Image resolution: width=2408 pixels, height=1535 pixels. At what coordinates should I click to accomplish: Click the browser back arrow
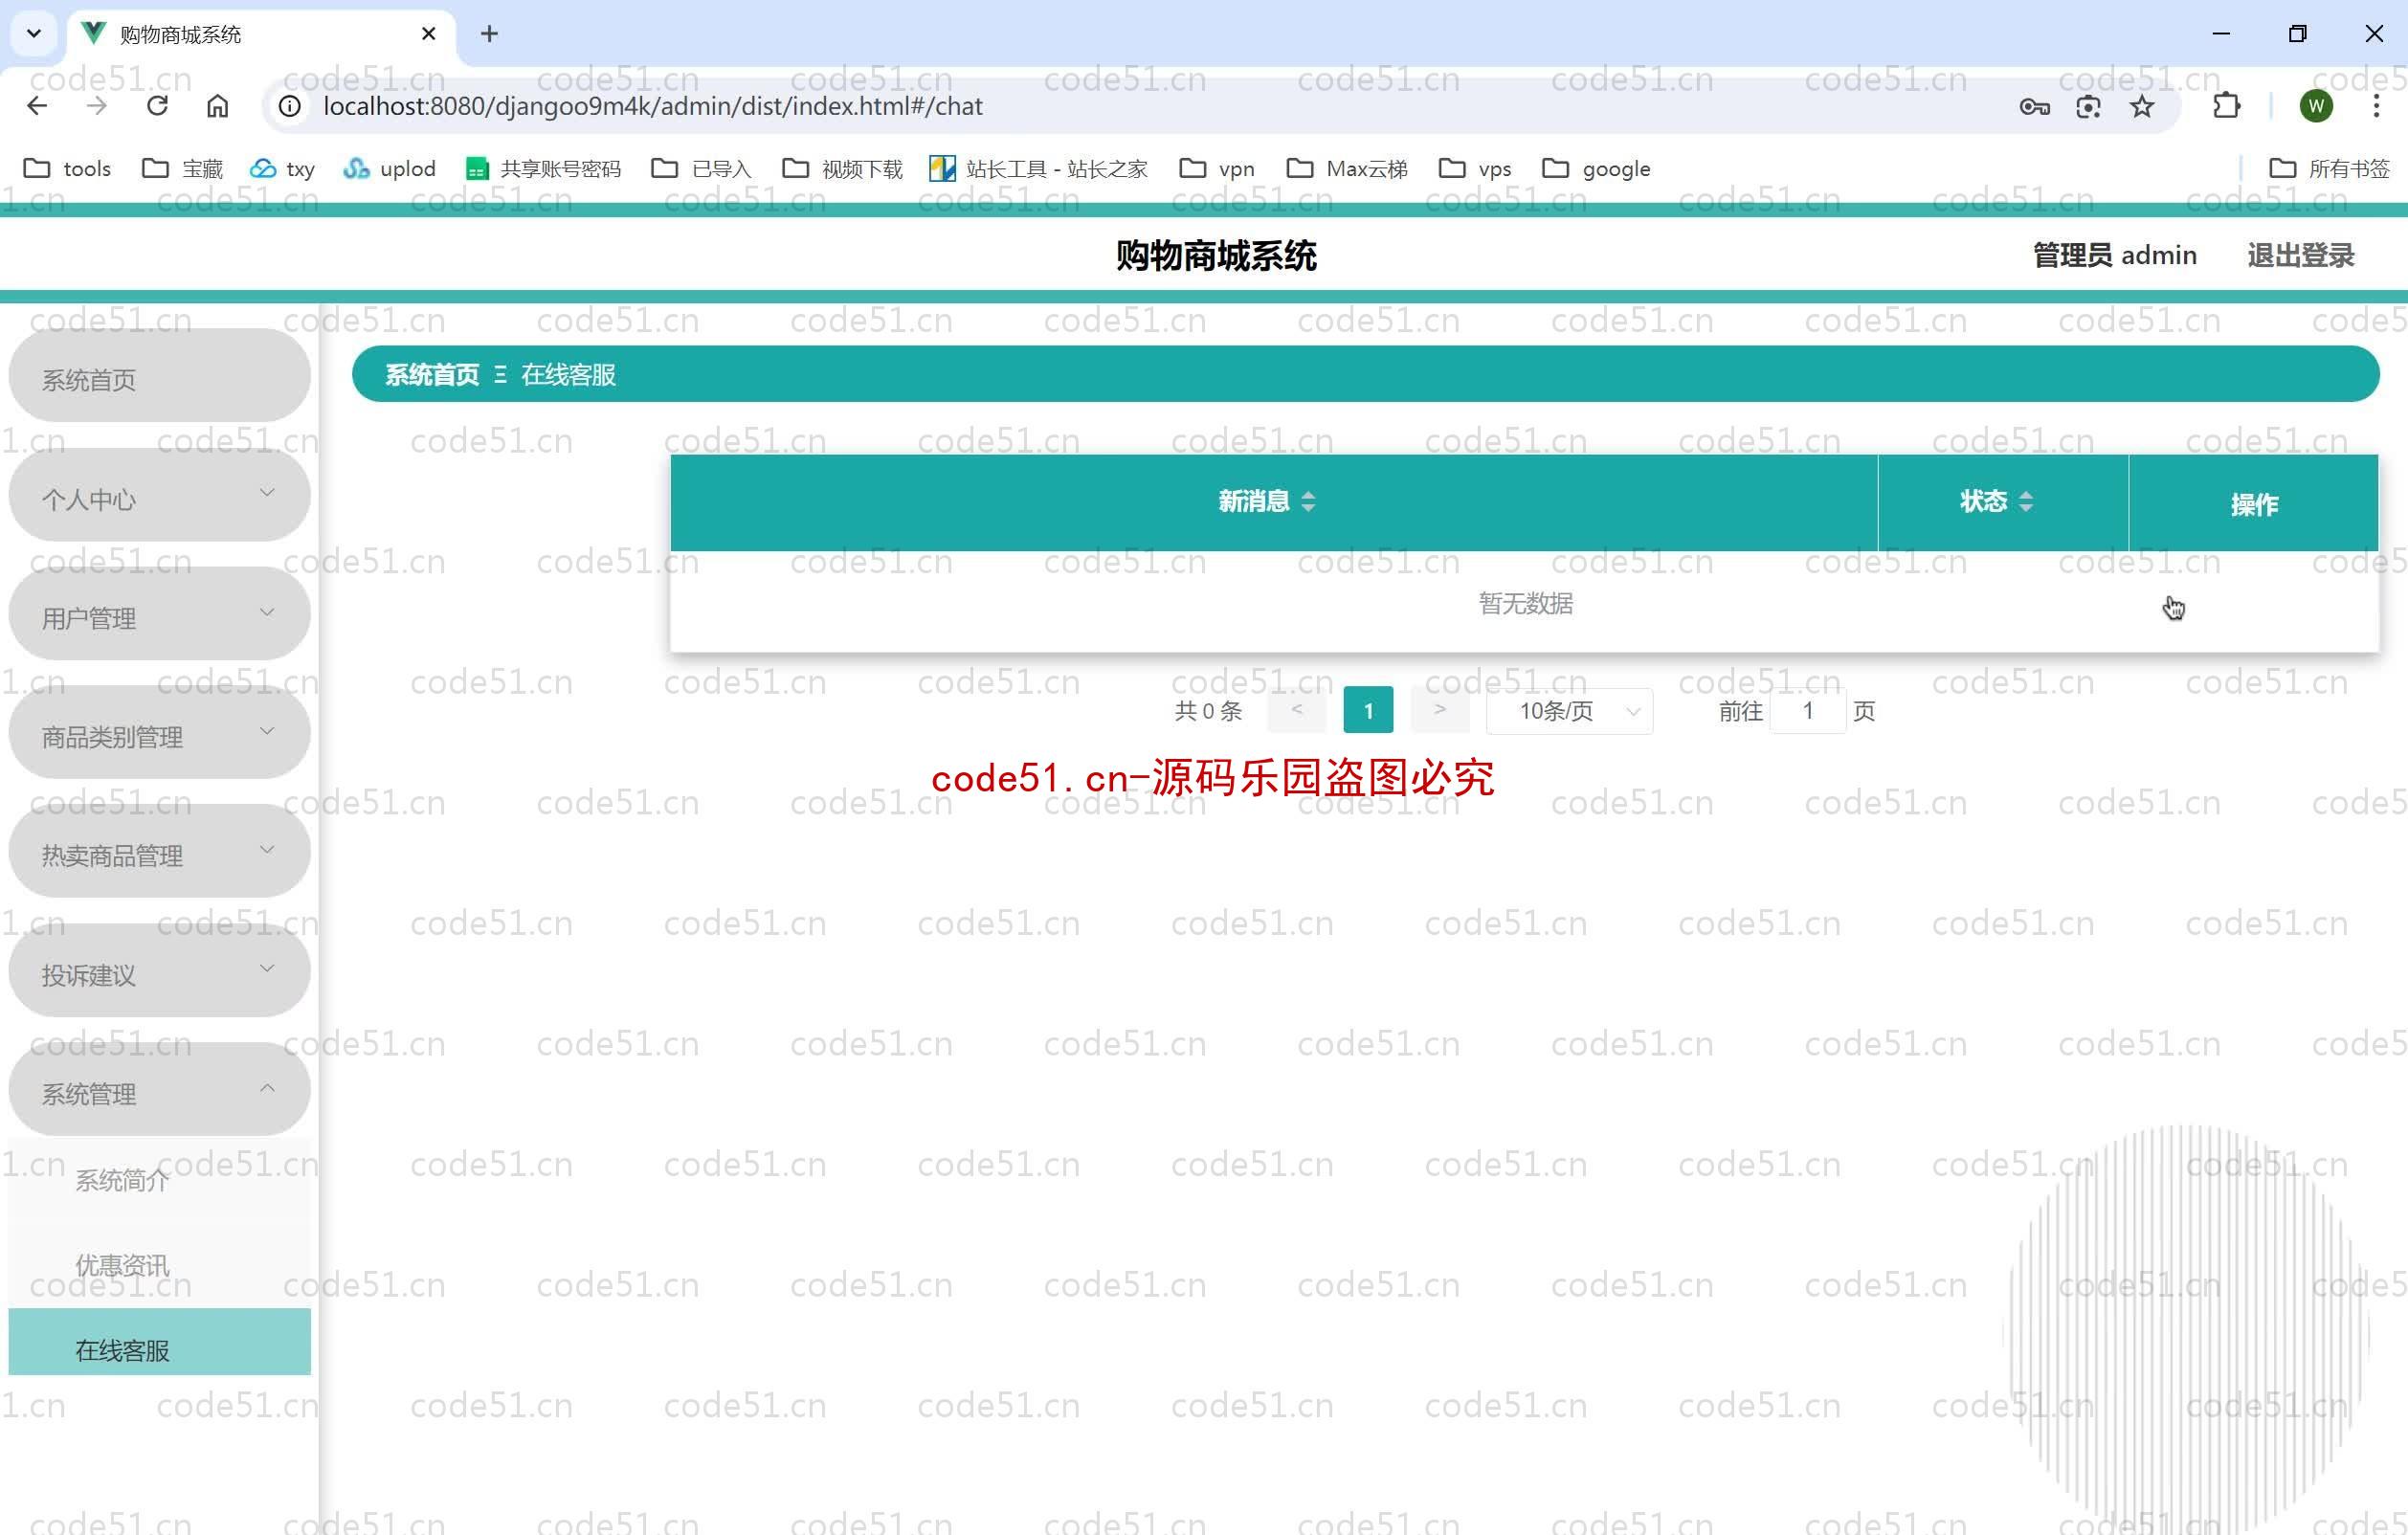(37, 106)
